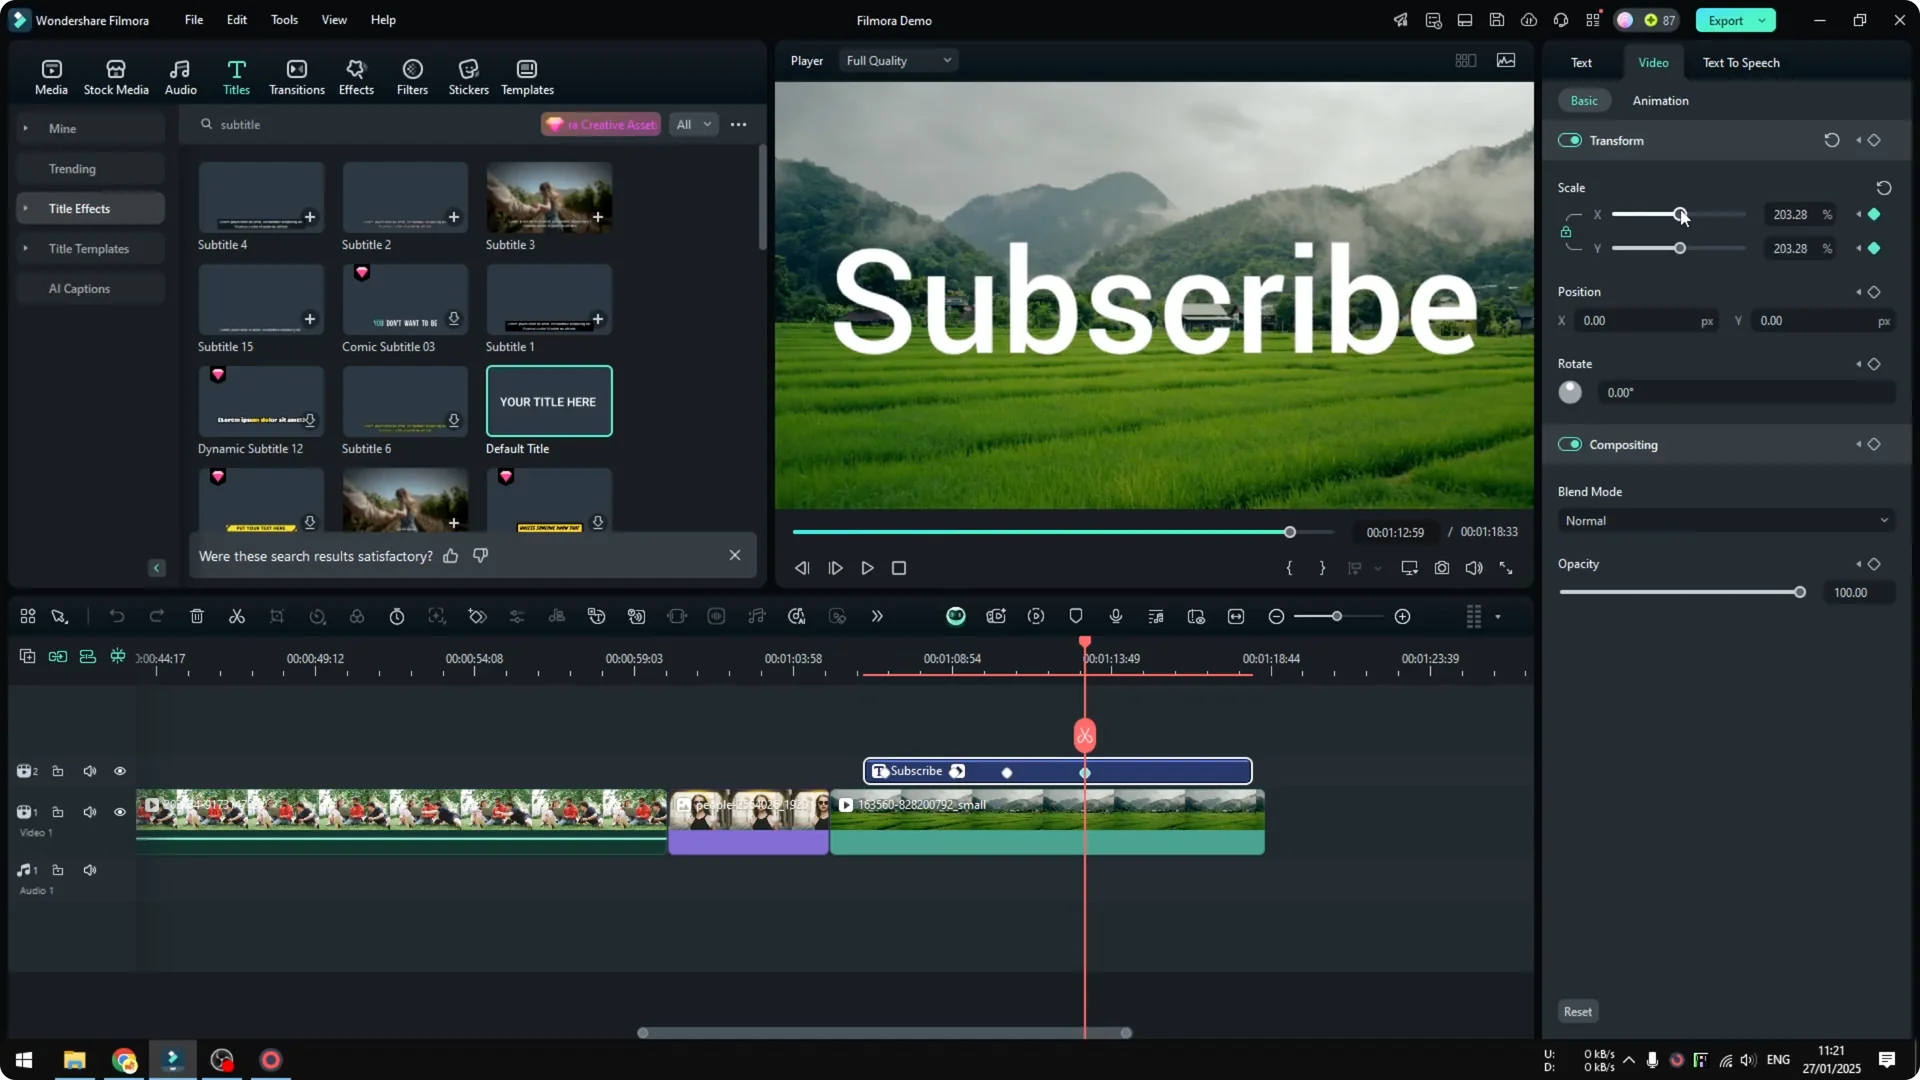
Task: Split clip with the scissors toolbar icon
Action: click(x=237, y=617)
